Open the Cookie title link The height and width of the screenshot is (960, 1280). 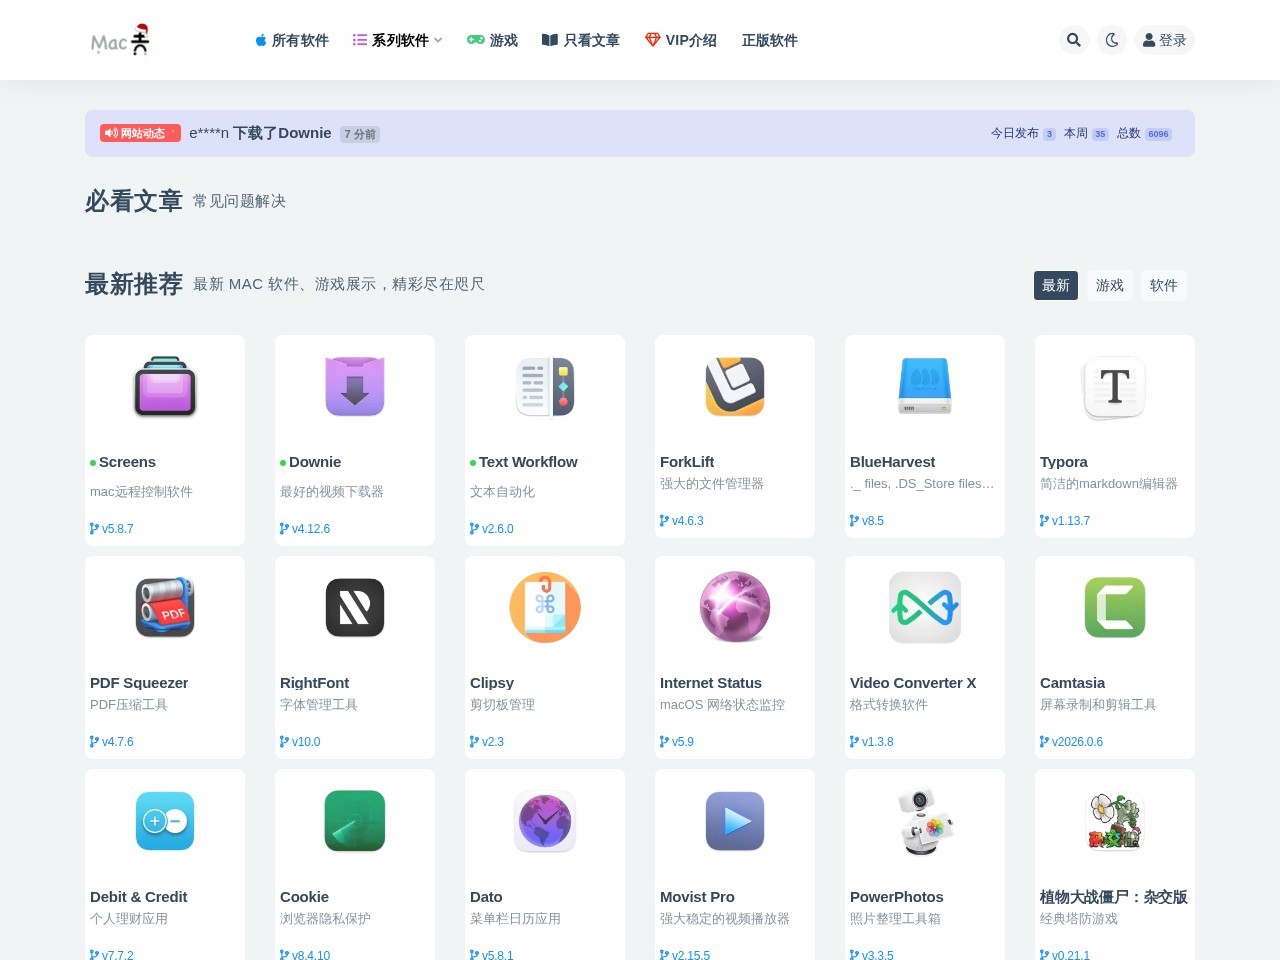(x=304, y=897)
